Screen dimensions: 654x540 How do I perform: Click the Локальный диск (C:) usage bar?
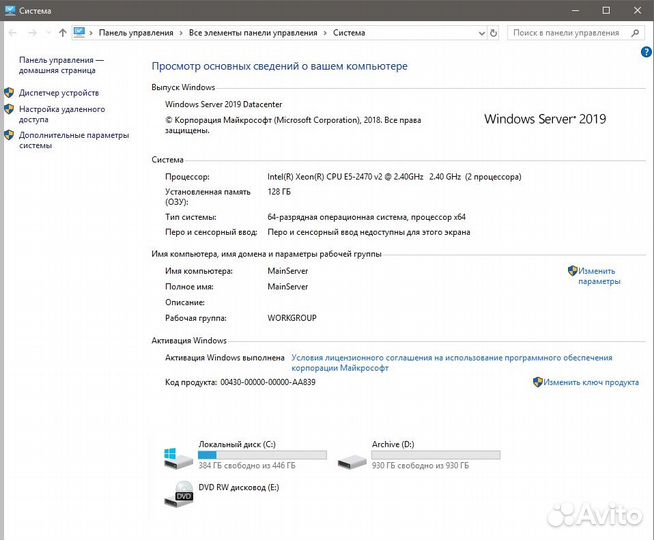click(262, 455)
